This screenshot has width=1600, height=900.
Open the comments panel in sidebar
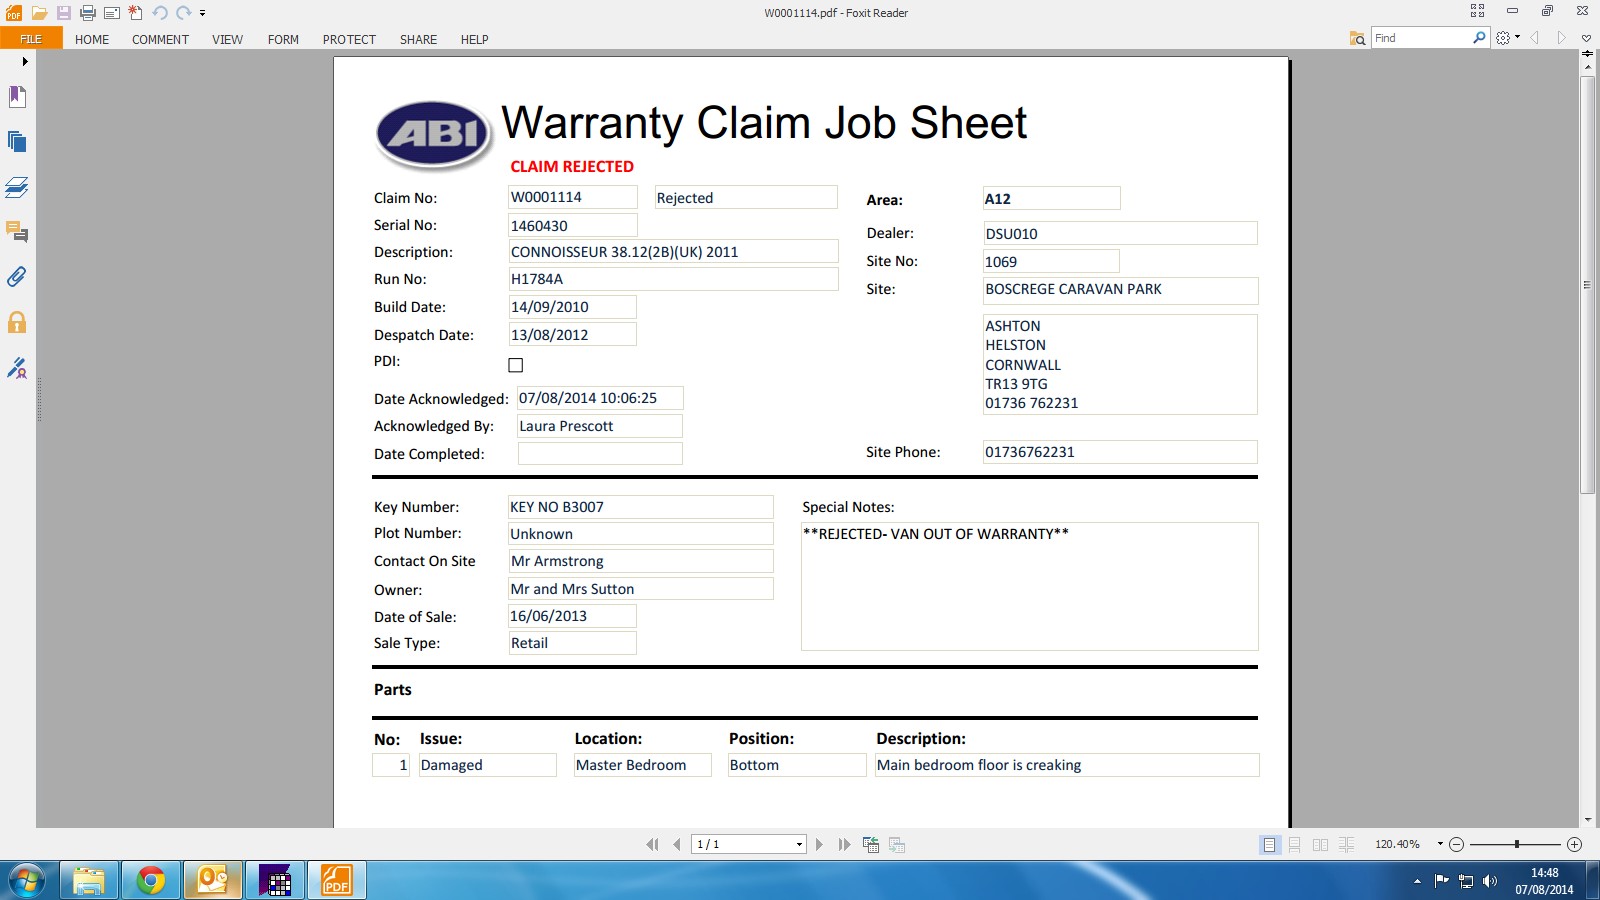(17, 232)
